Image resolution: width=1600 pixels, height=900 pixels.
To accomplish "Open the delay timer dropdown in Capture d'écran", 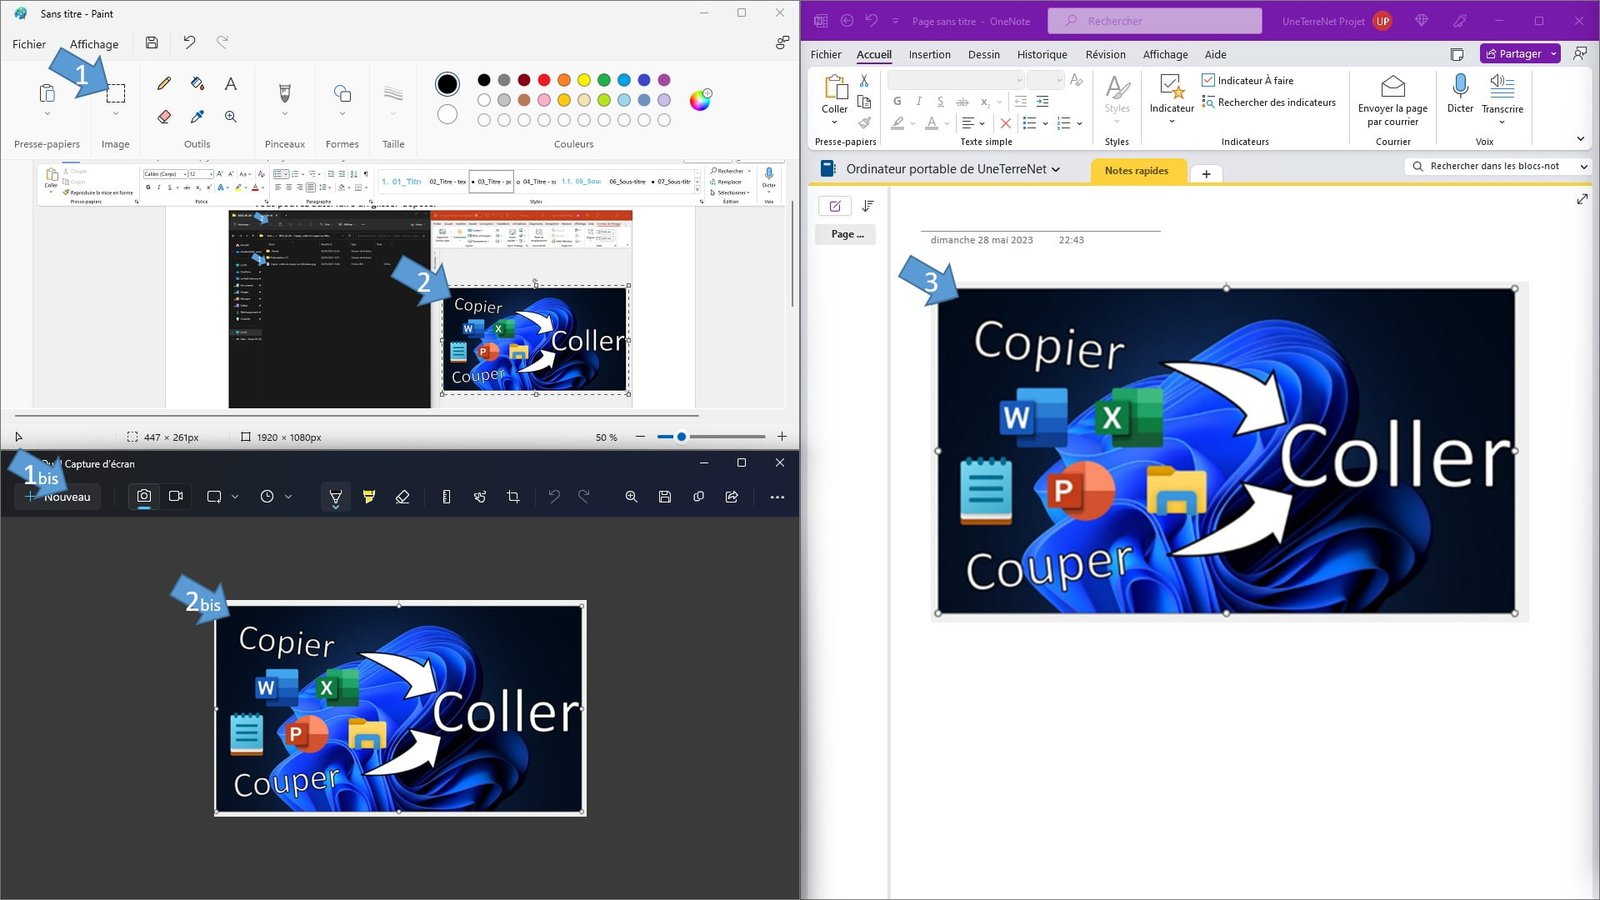I will click(x=288, y=496).
